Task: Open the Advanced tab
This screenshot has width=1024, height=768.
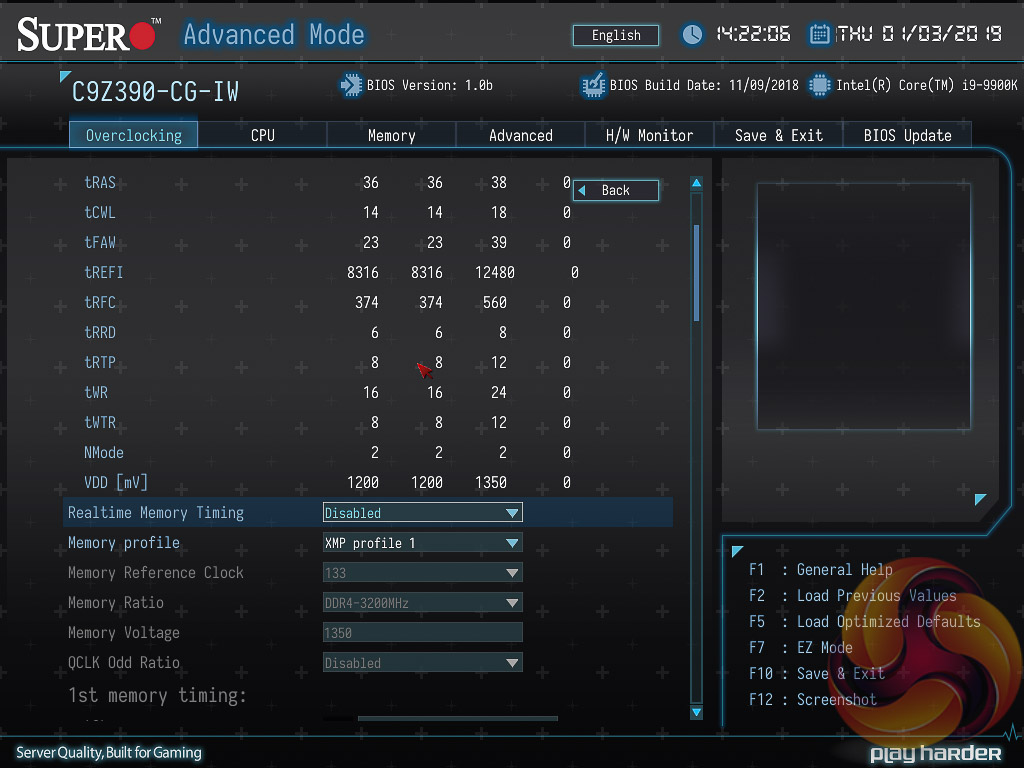Action: click(x=520, y=135)
